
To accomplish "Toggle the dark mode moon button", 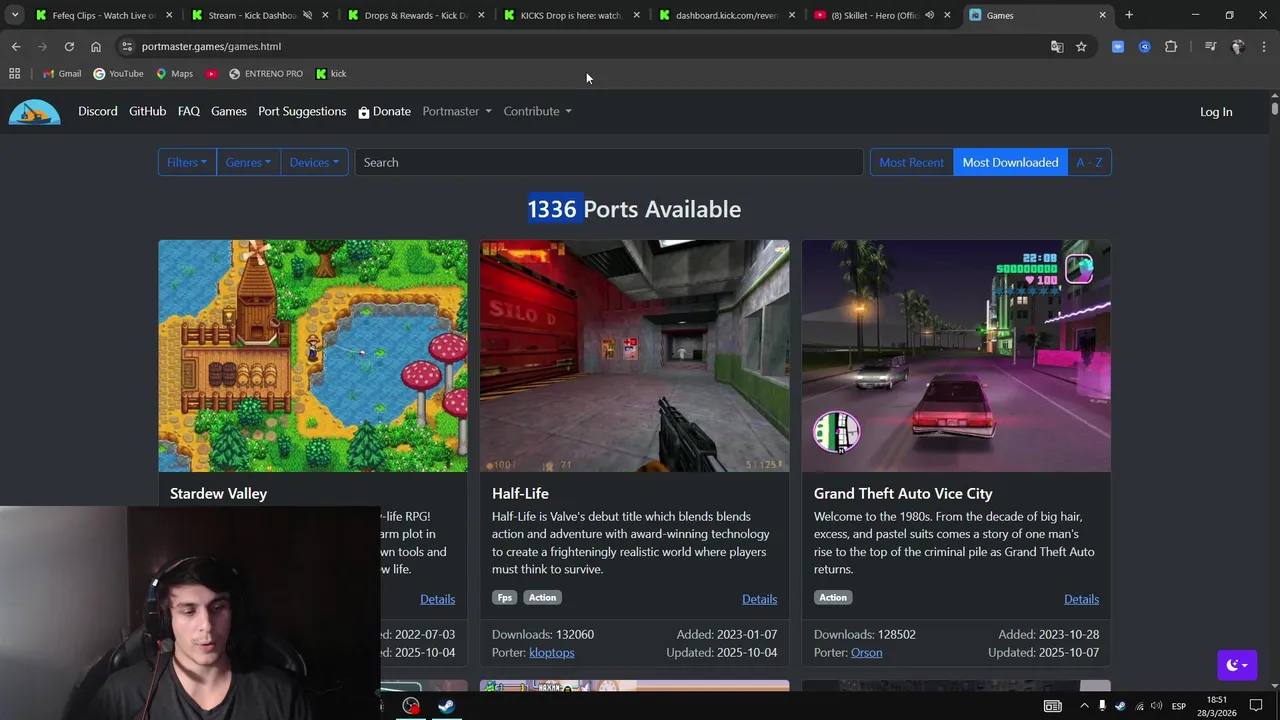I will [1237, 665].
